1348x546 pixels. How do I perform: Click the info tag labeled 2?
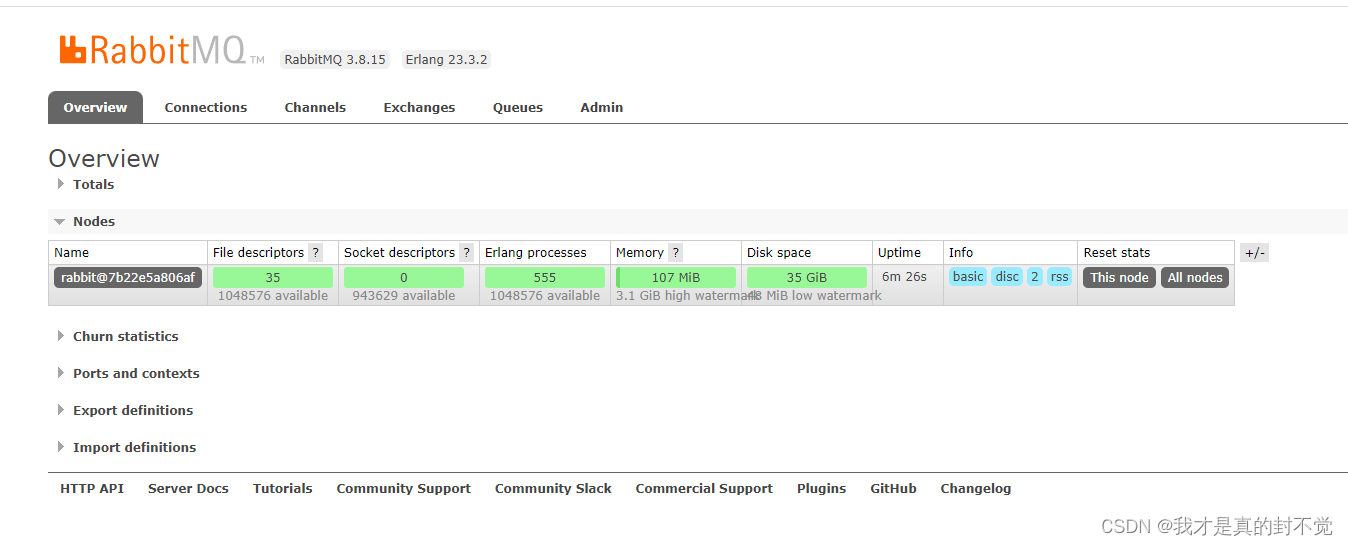click(1035, 277)
